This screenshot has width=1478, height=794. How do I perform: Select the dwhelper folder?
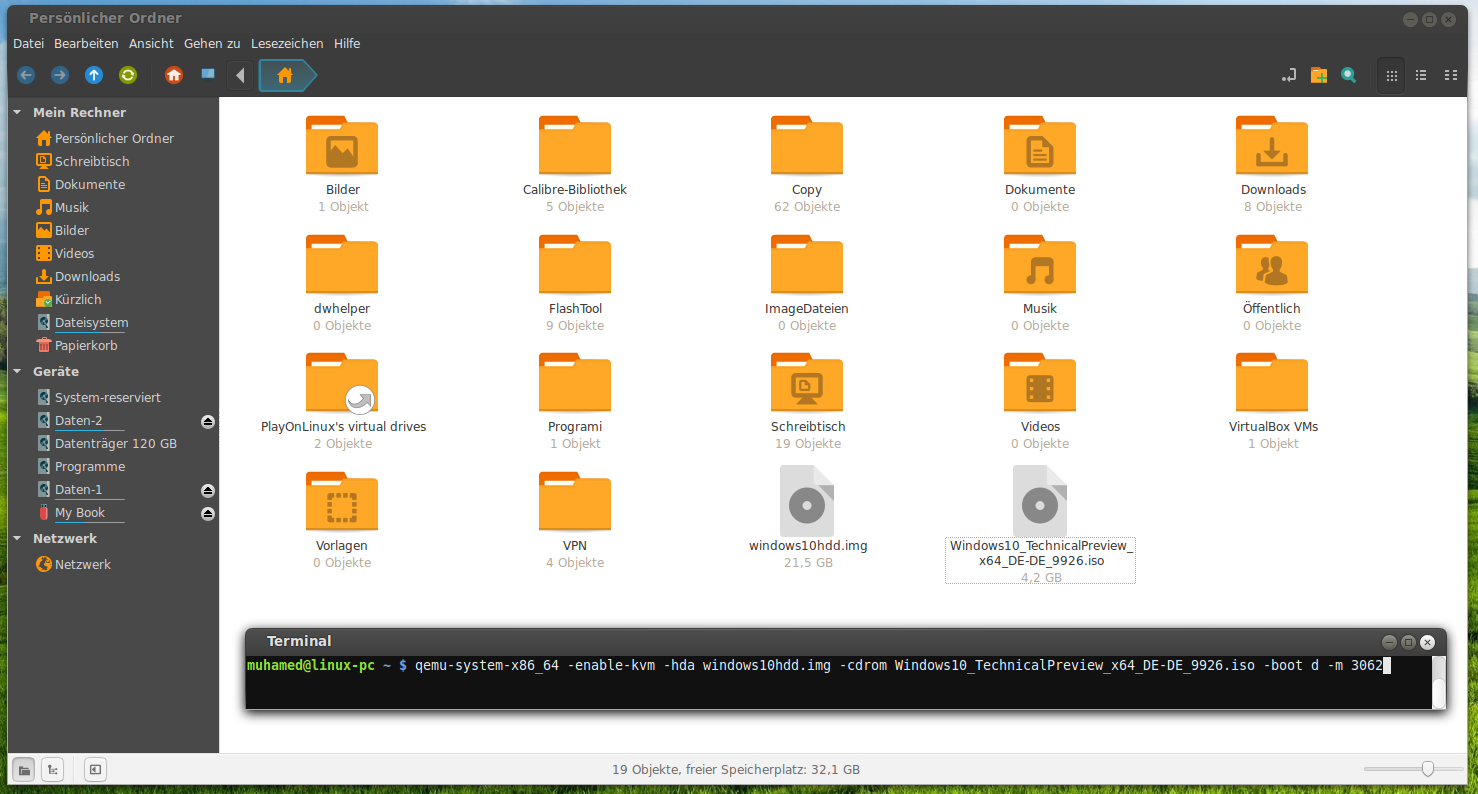[x=342, y=265]
